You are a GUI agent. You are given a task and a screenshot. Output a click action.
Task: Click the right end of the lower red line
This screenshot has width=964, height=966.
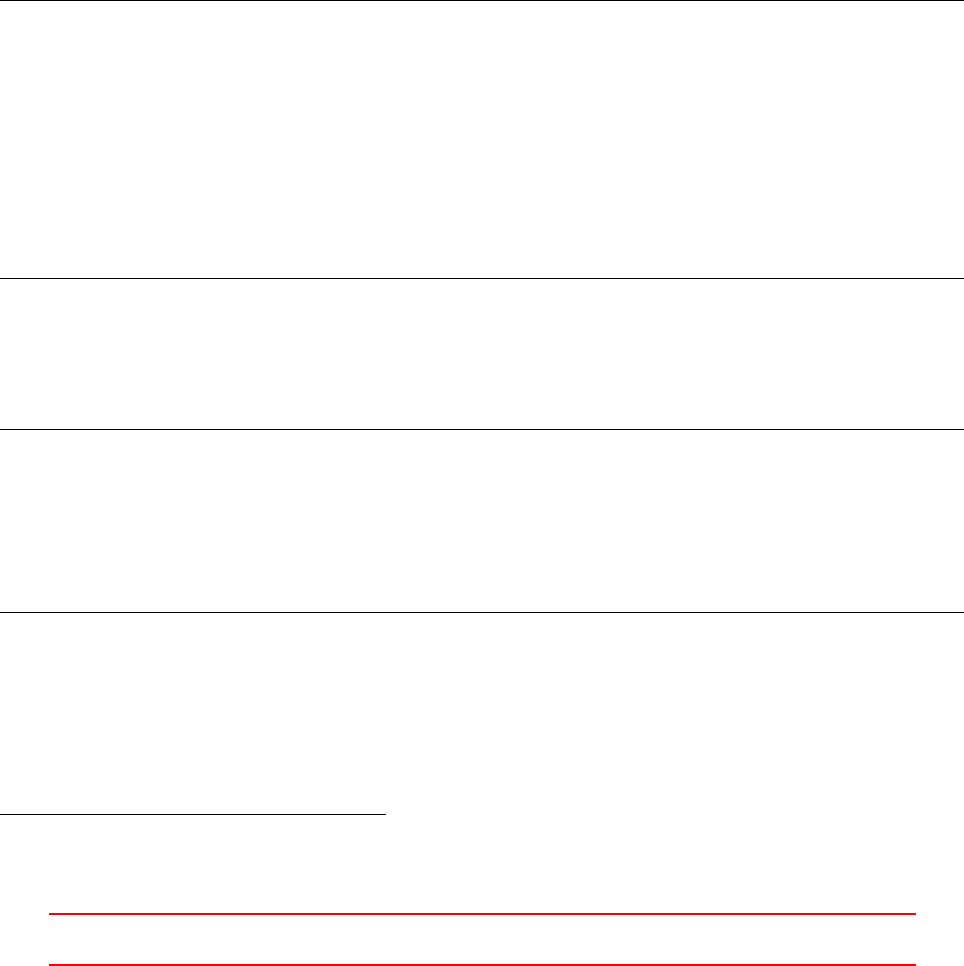pyautogui.click(x=915, y=965)
